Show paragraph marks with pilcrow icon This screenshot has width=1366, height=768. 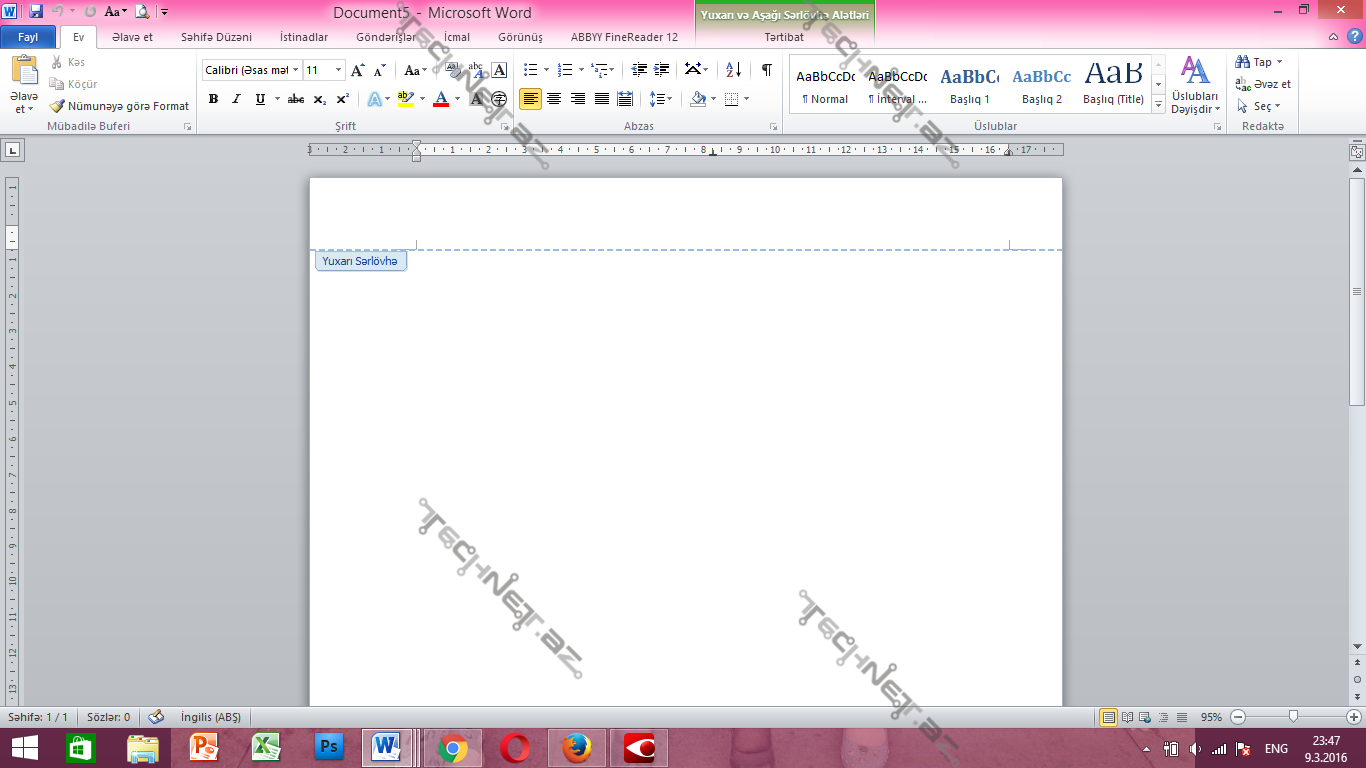(x=767, y=70)
